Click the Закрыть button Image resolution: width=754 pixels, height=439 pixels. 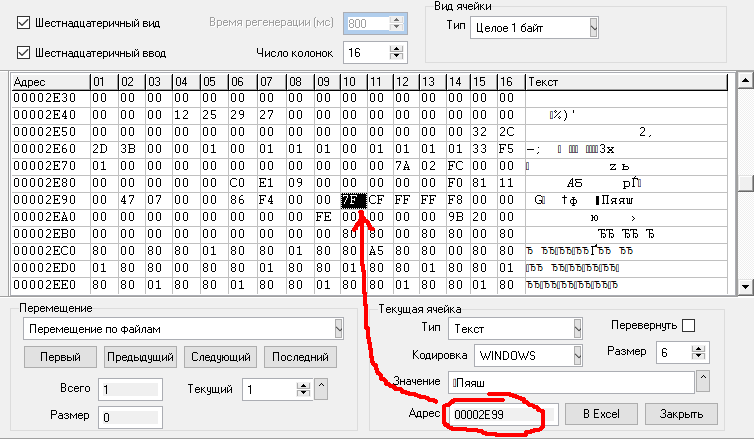(x=681, y=414)
